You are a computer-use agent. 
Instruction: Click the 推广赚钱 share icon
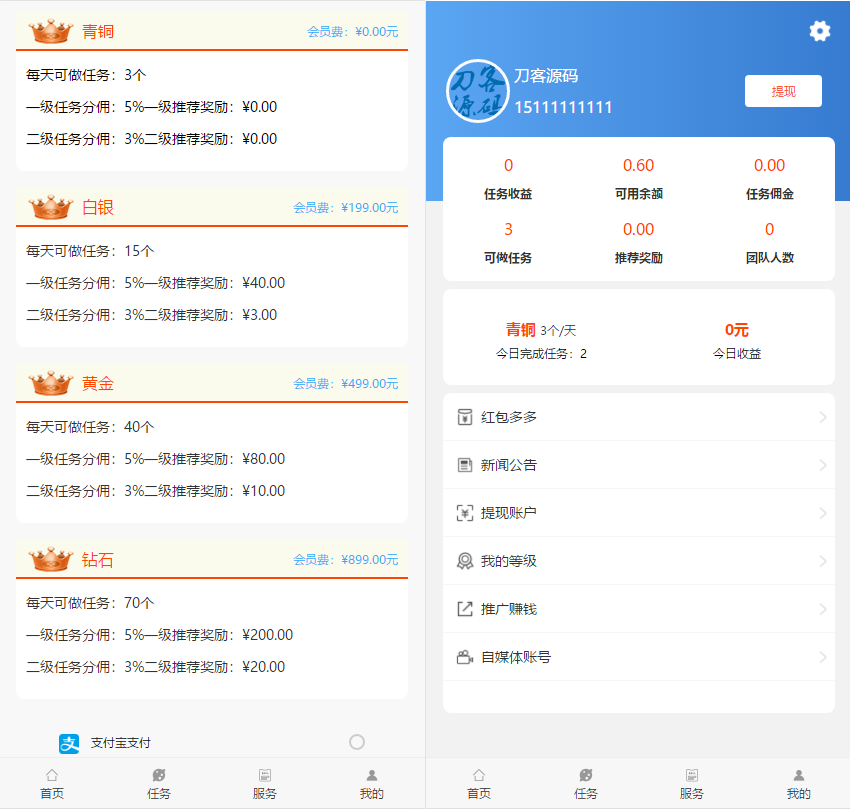pos(464,609)
